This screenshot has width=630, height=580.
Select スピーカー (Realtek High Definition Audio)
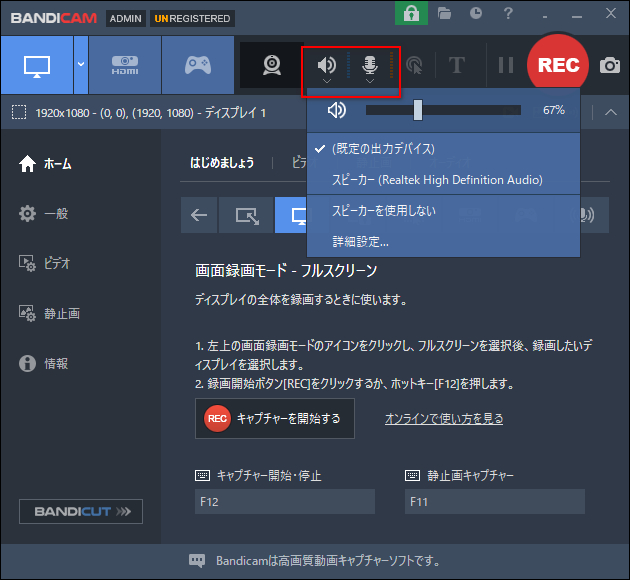pyautogui.click(x=443, y=180)
